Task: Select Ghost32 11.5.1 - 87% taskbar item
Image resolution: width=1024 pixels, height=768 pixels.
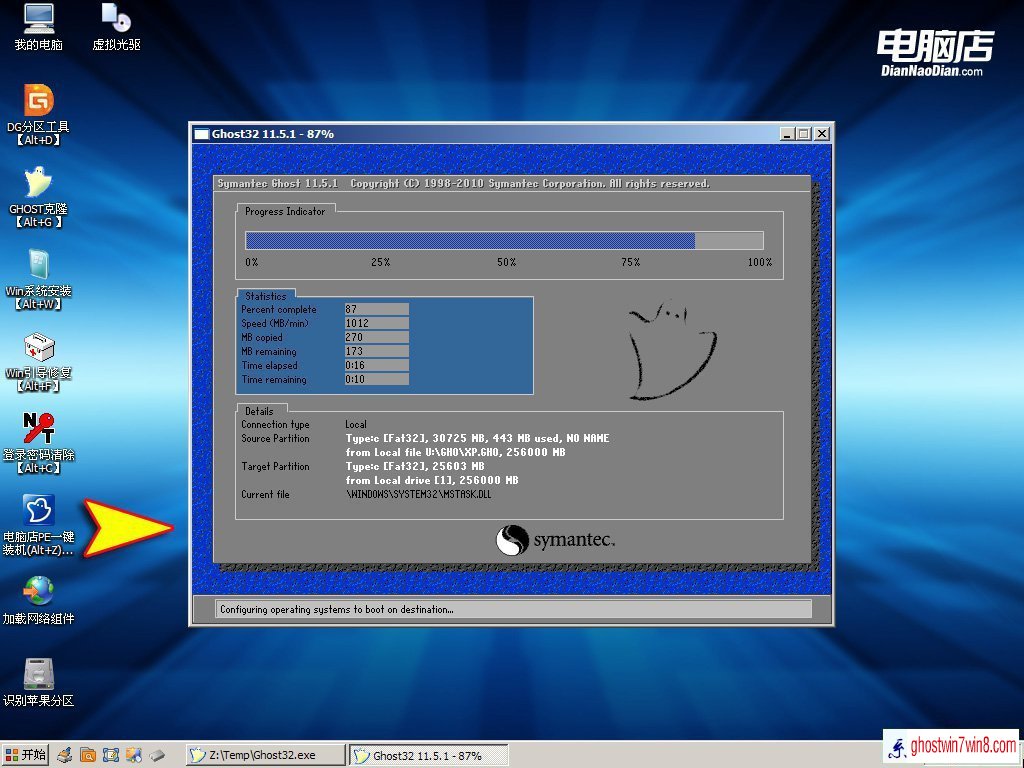Action: click(428, 755)
